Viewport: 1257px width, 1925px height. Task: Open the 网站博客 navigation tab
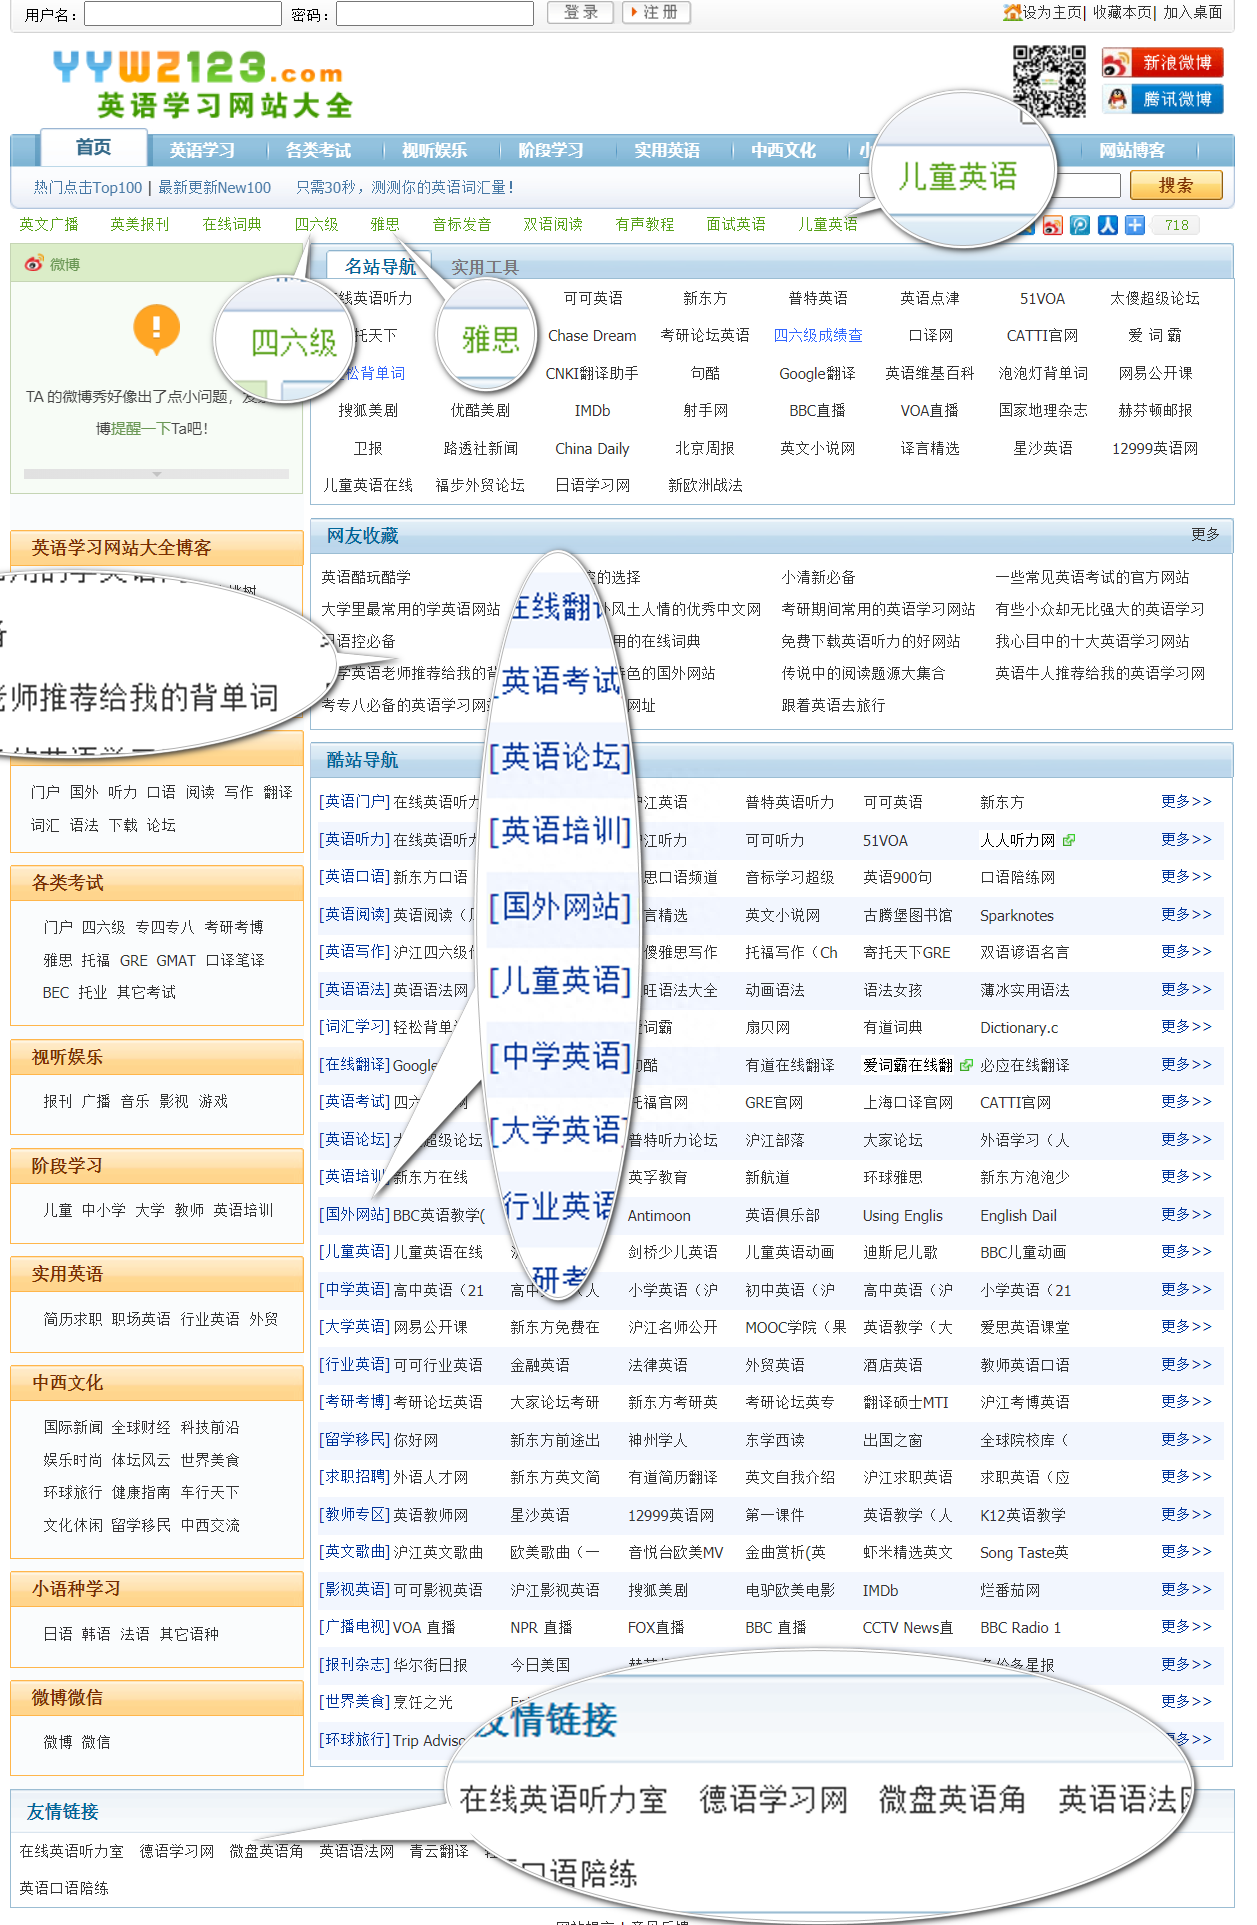pyautogui.click(x=1132, y=150)
